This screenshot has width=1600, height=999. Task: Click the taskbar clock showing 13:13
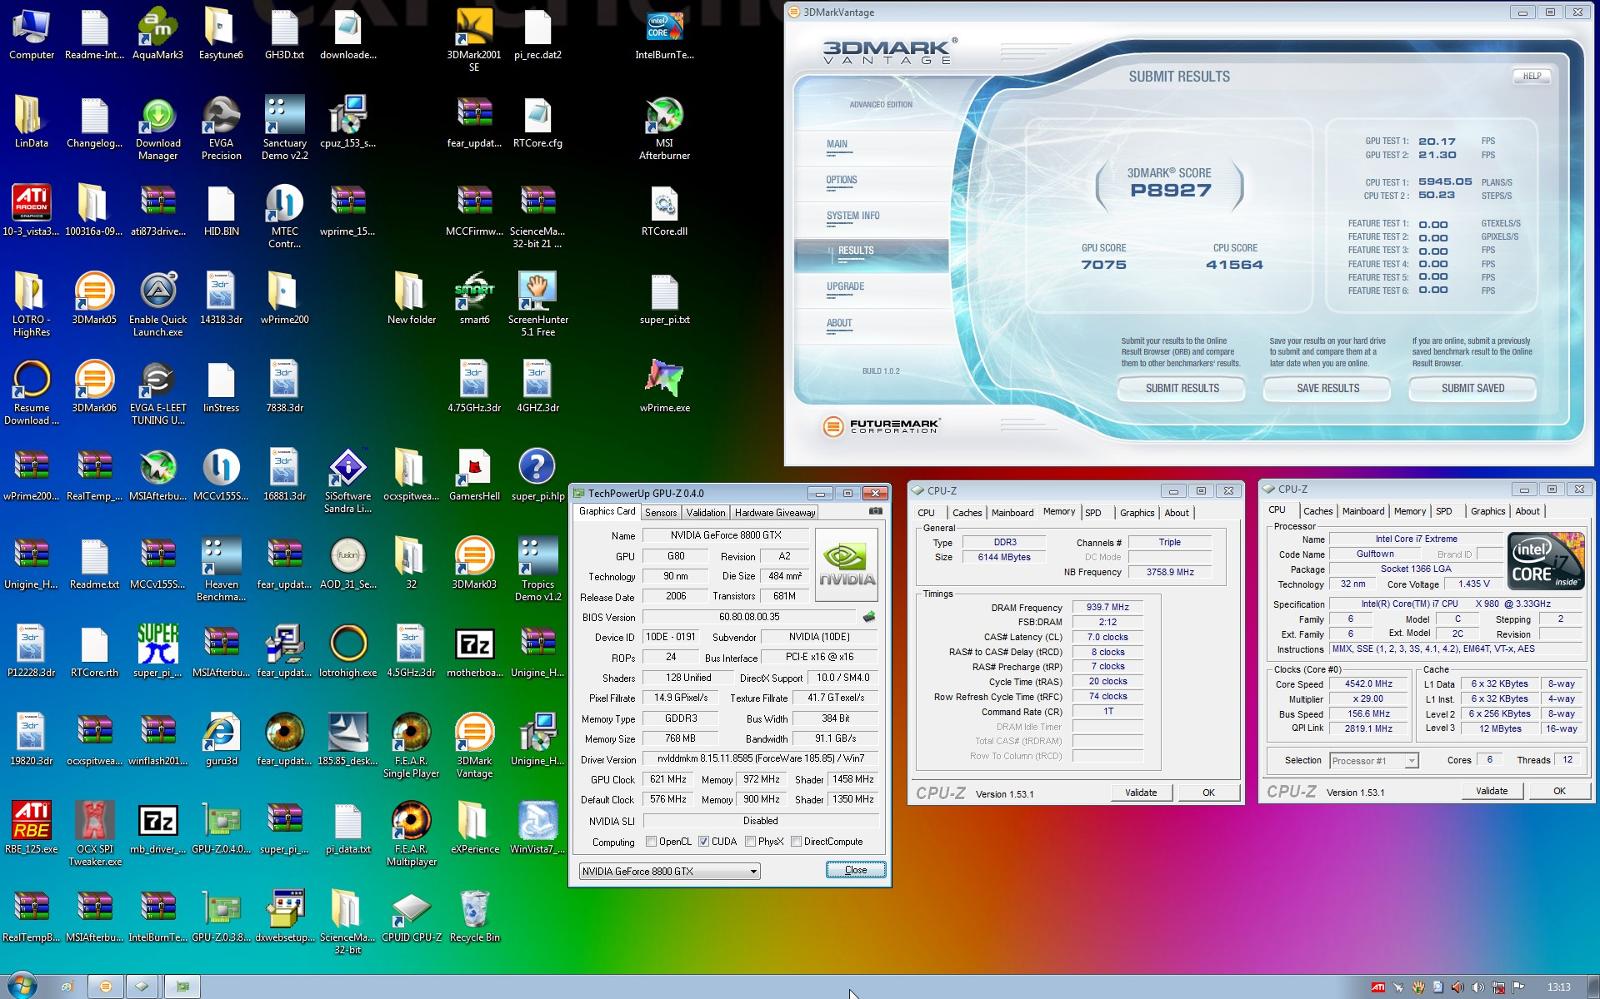click(x=1558, y=987)
